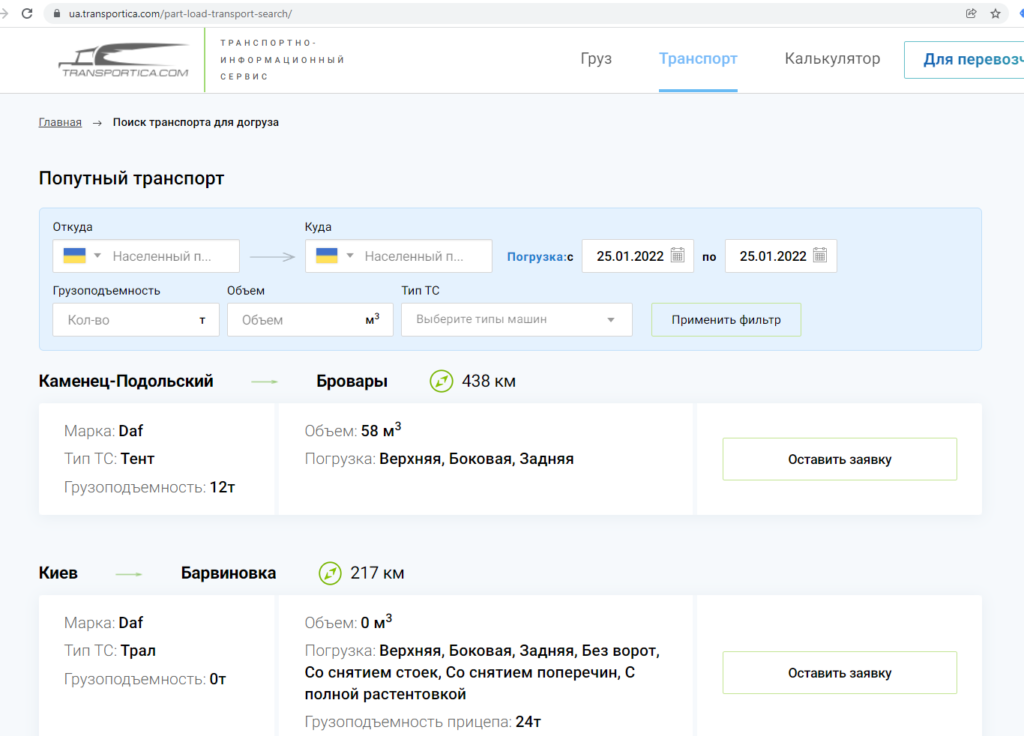Image resolution: width=1024 pixels, height=736 pixels.
Task: Click the share icon in the address bar
Action: click(x=971, y=13)
